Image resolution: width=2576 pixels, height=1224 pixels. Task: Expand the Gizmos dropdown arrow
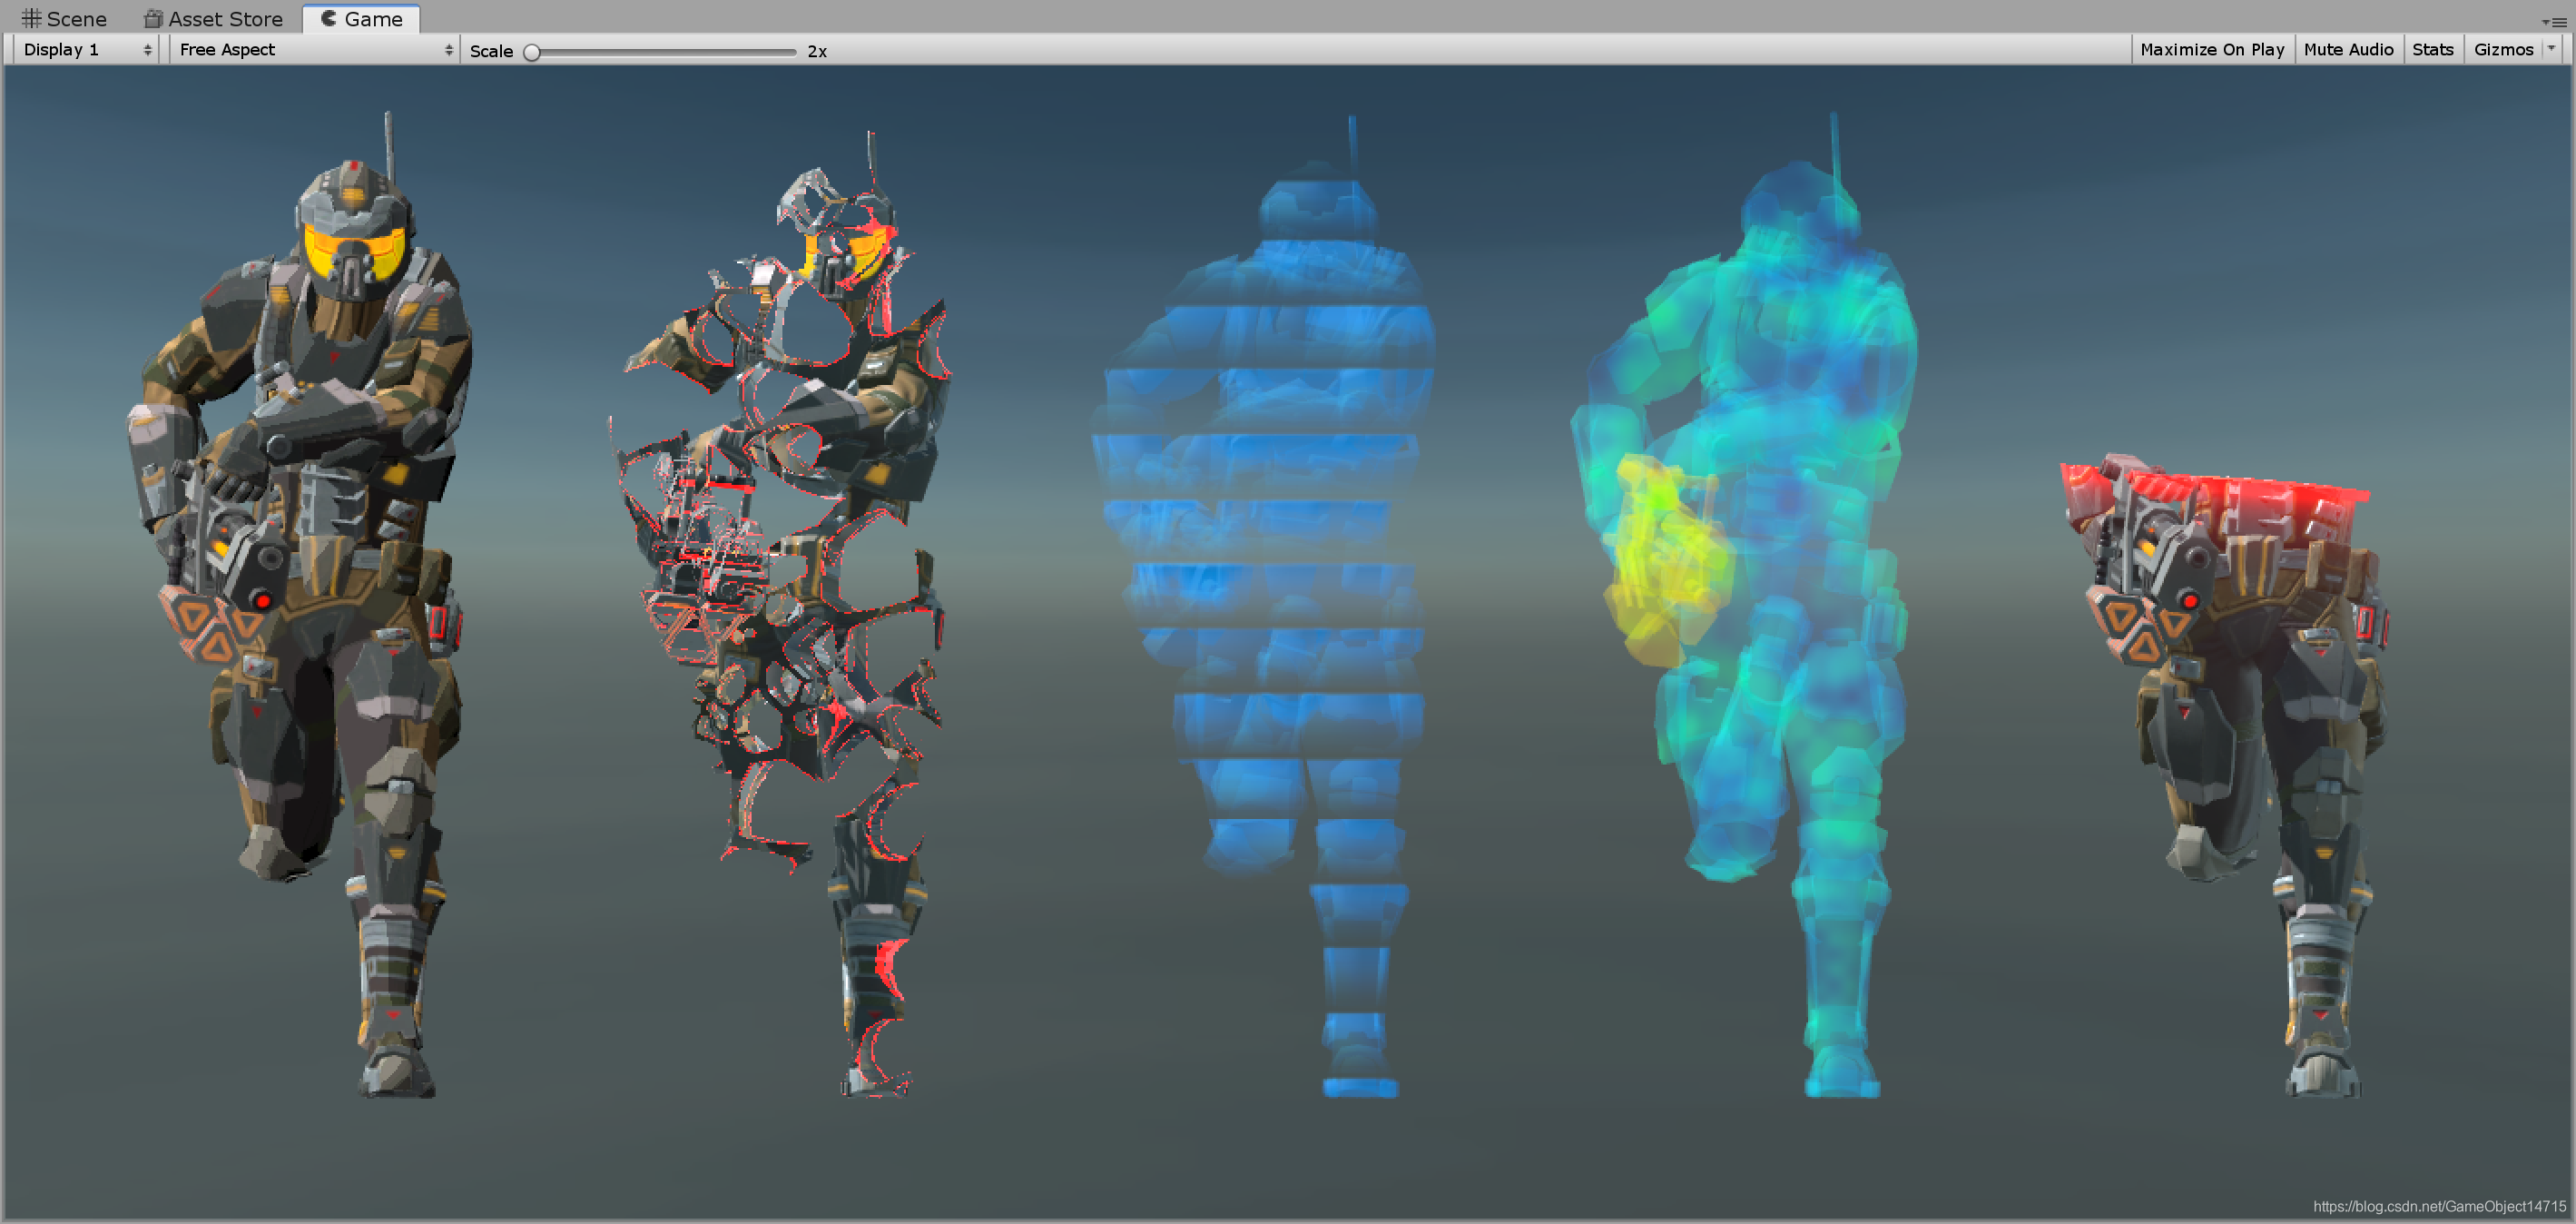pos(2551,48)
